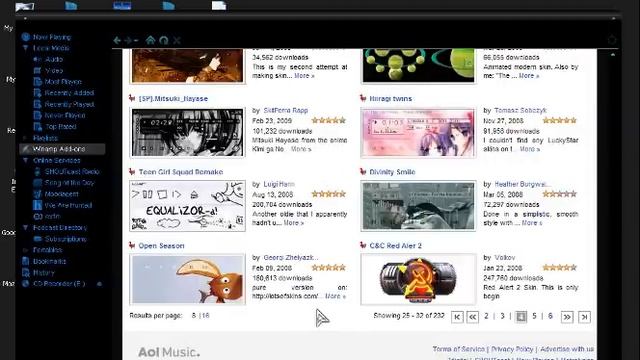Viewport: 640px width, 360px height.
Task: Open author Tomasz Sobczyk's profile
Action: point(520,111)
